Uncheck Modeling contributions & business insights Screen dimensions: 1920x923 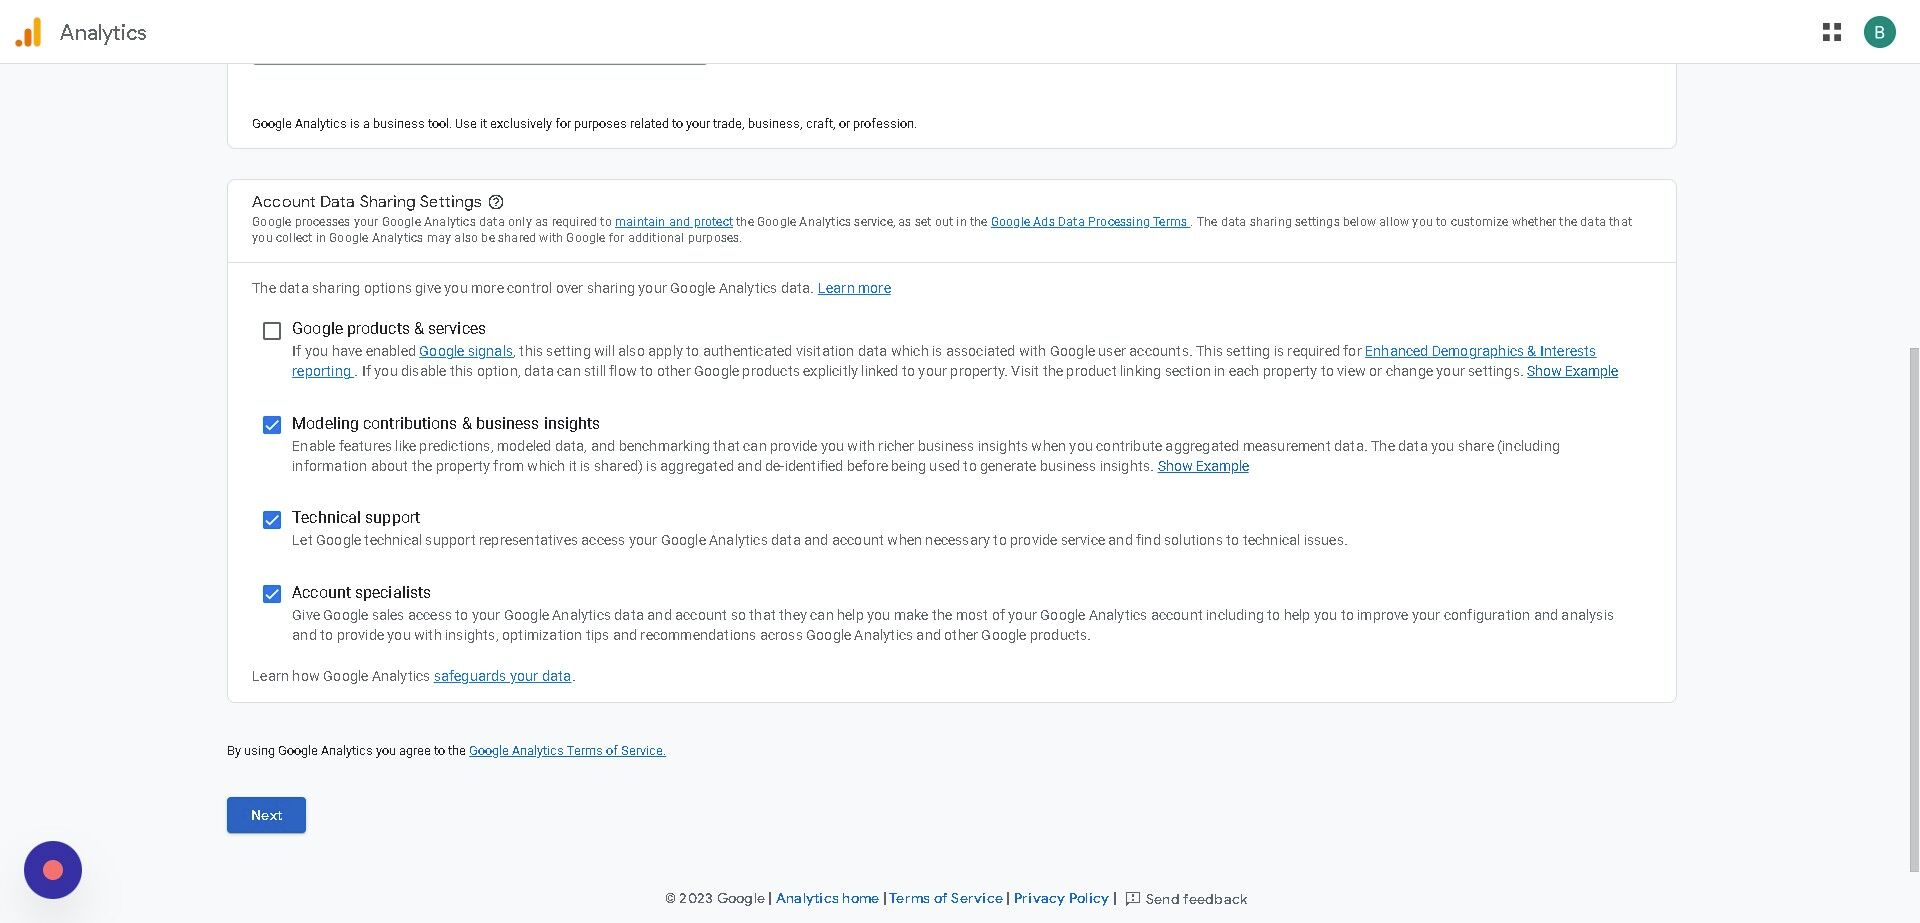point(272,425)
